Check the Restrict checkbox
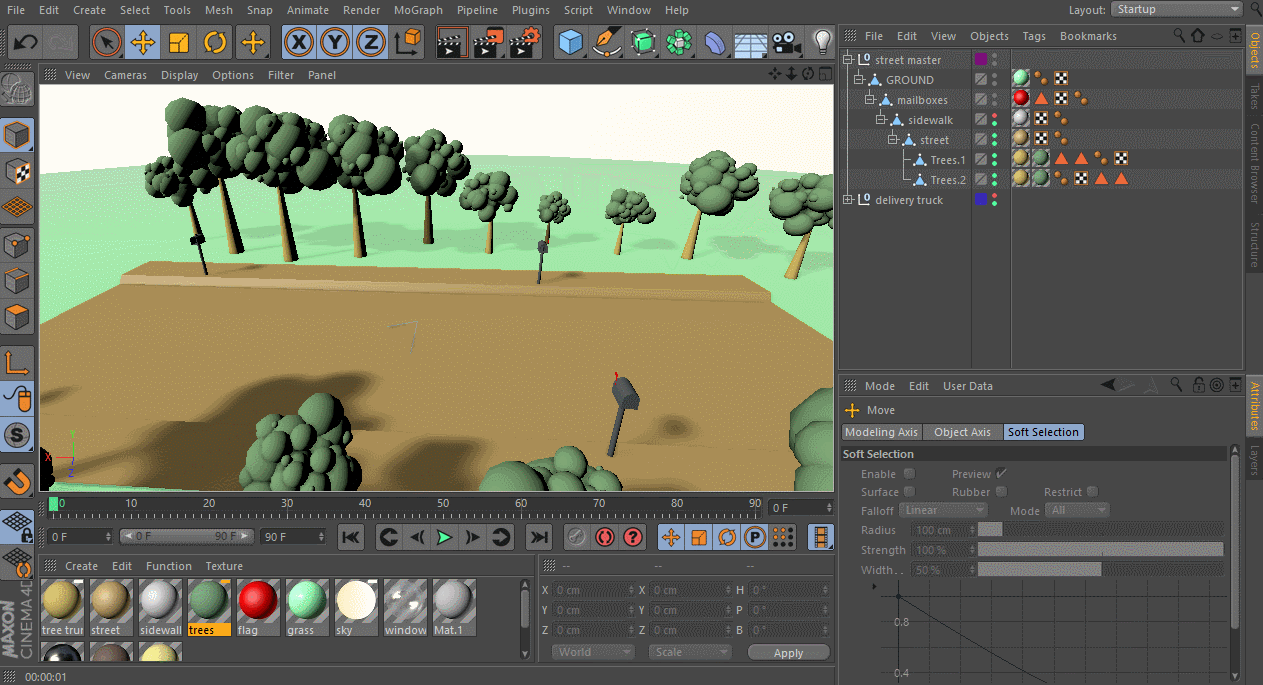1263x685 pixels. click(1092, 492)
